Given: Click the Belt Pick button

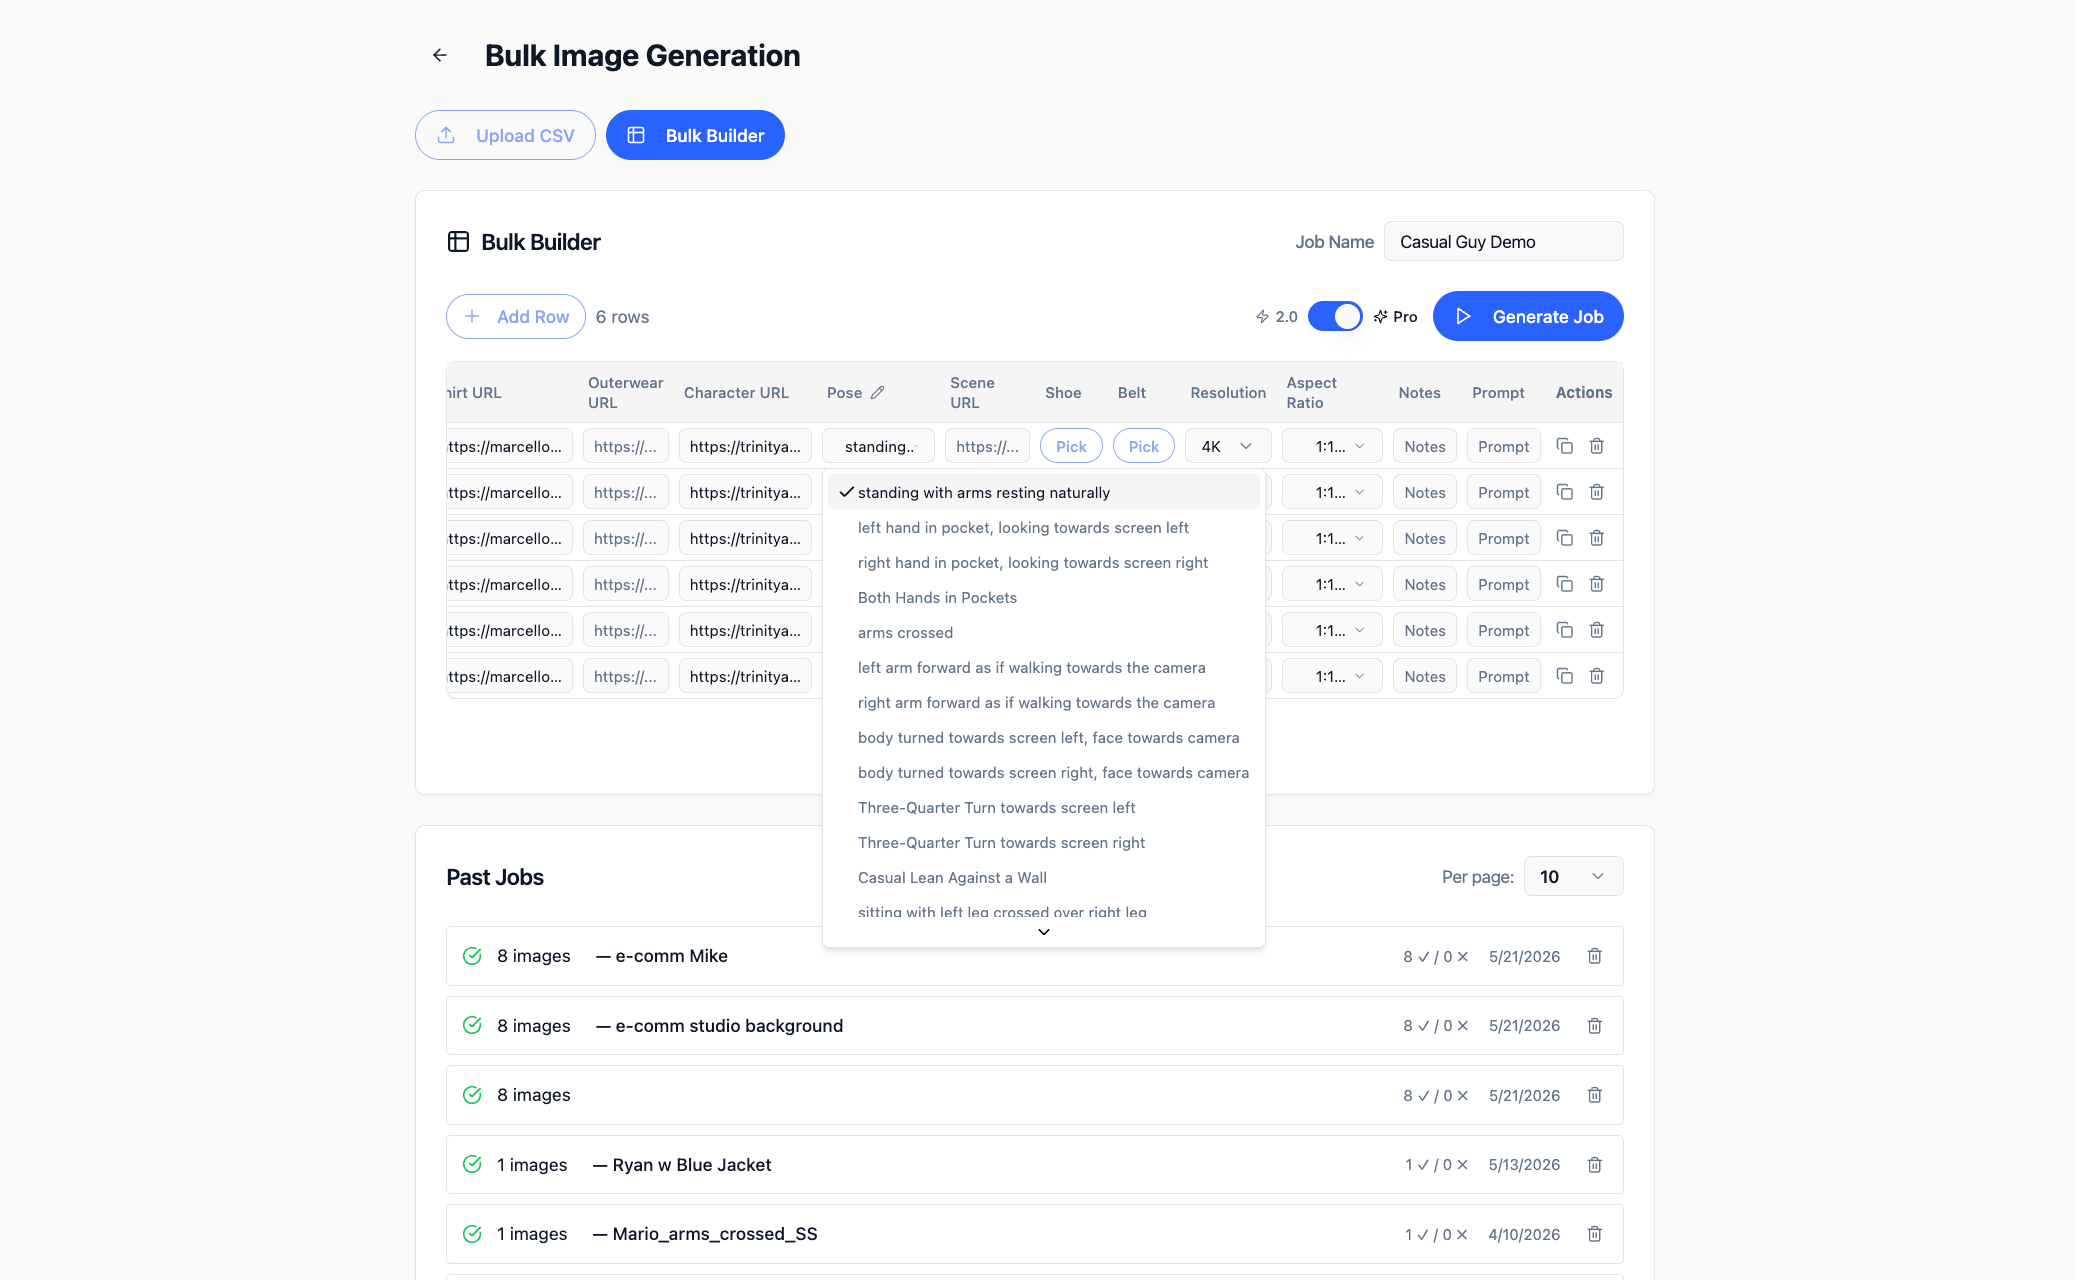Looking at the screenshot, I should point(1144,446).
